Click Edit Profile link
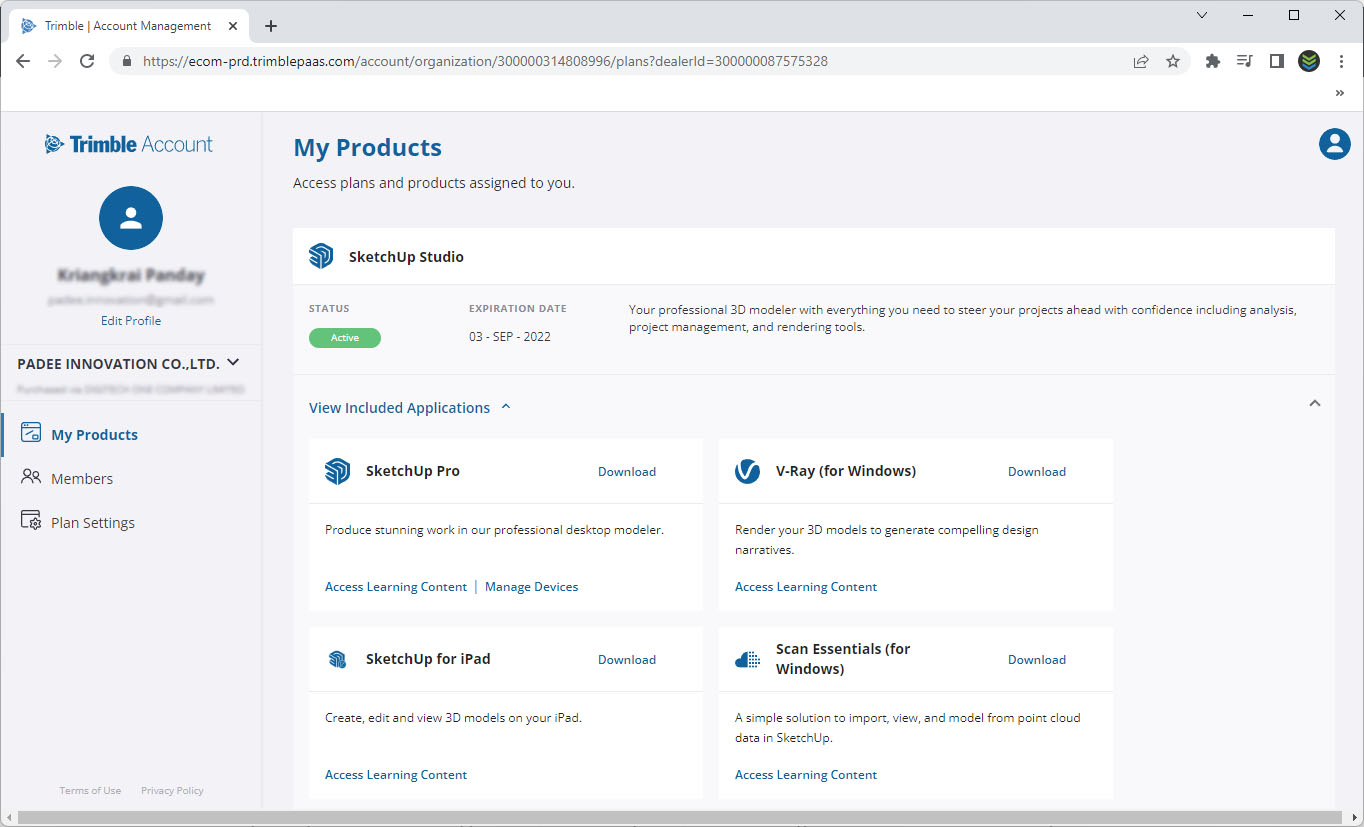The height and width of the screenshot is (827, 1364). tap(131, 321)
